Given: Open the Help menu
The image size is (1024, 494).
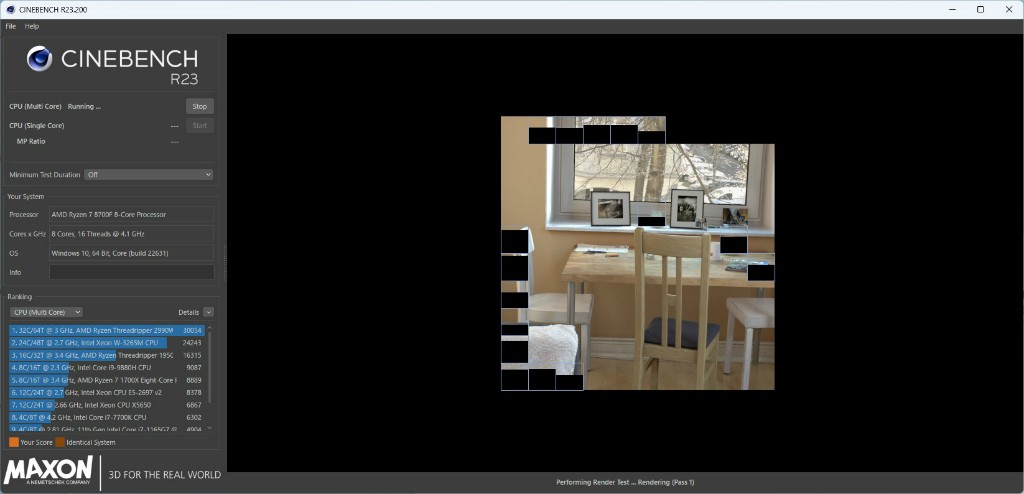Looking at the screenshot, I should [x=32, y=26].
